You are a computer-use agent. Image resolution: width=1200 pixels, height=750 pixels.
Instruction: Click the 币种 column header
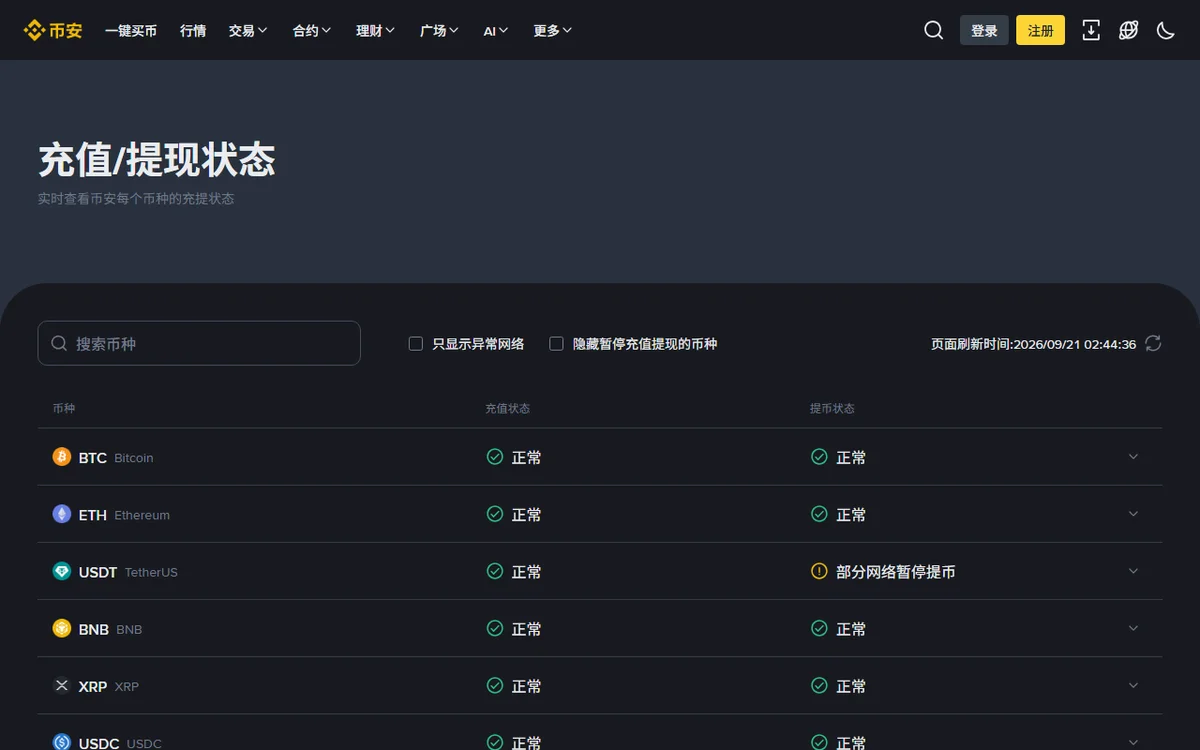pyautogui.click(x=64, y=408)
